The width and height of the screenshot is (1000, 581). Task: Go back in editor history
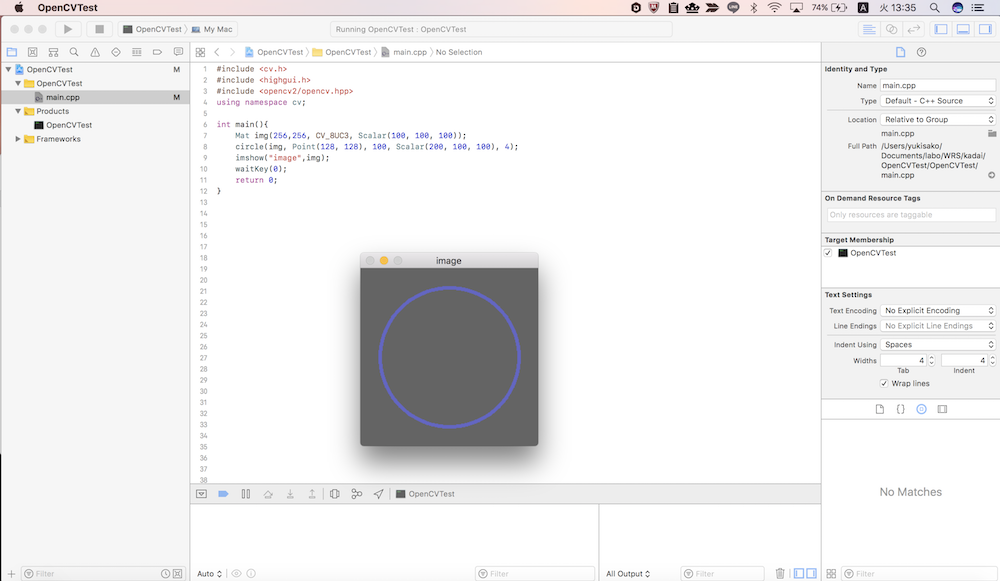tap(217, 52)
